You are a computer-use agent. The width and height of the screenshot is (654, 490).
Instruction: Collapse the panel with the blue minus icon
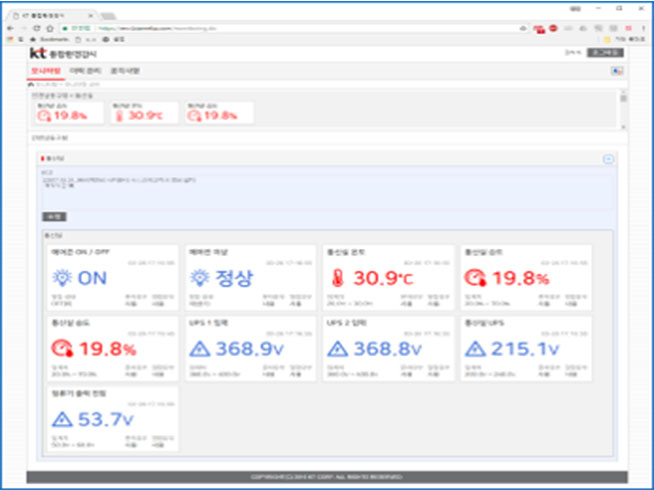609,159
